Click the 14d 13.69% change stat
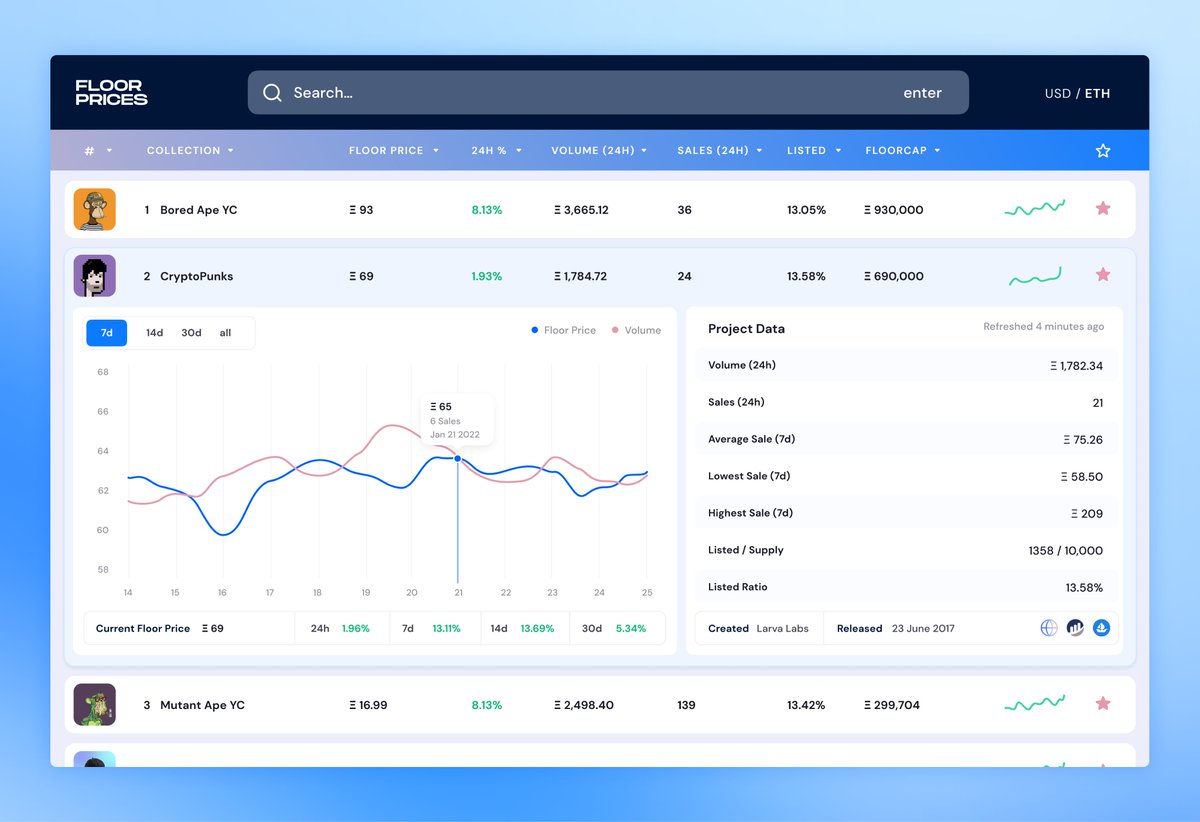Screen dimensions: 1200x822 point(522,629)
